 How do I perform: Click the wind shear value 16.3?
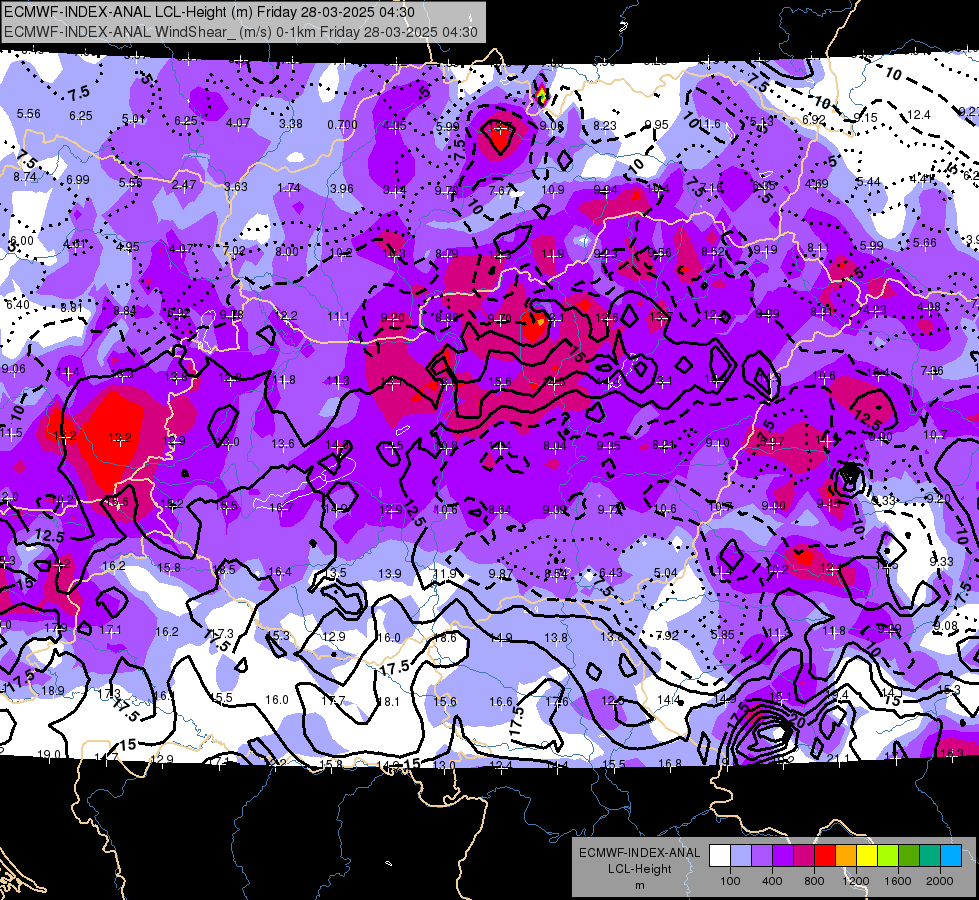click(x=951, y=753)
